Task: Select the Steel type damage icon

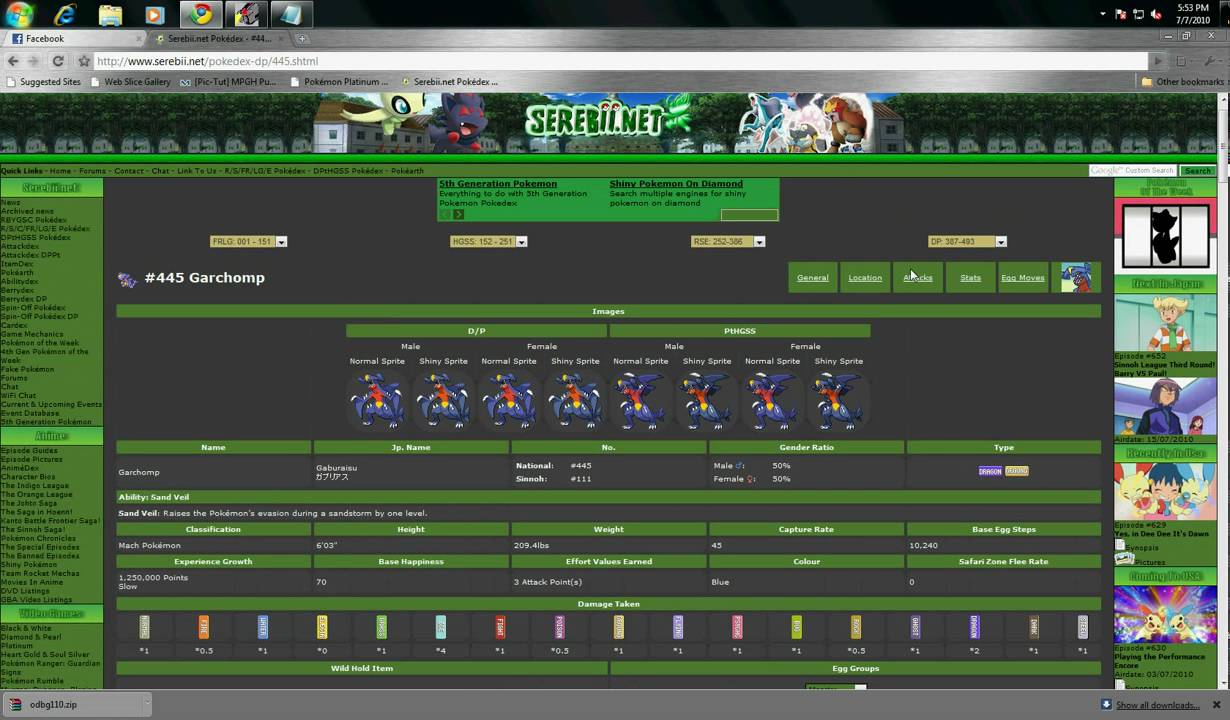Action: click(x=1082, y=627)
